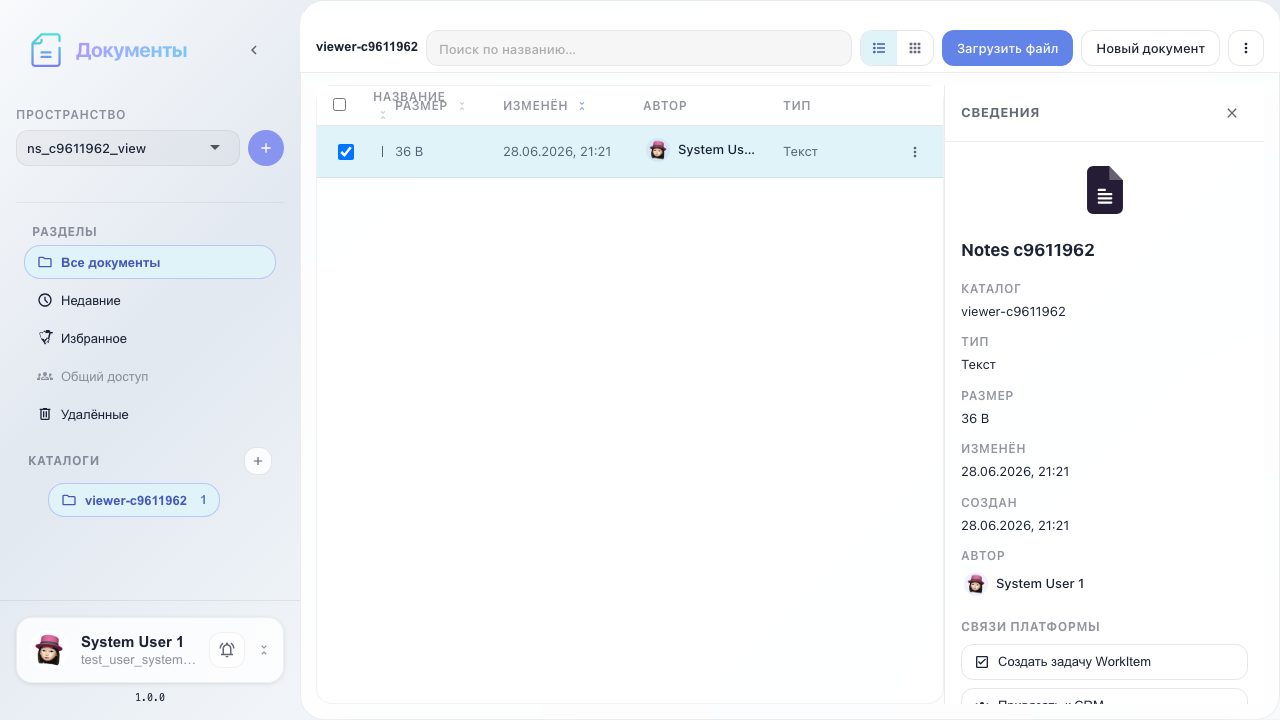Click the 28.06.2026, 21:21 modified cell in row

click(557, 152)
